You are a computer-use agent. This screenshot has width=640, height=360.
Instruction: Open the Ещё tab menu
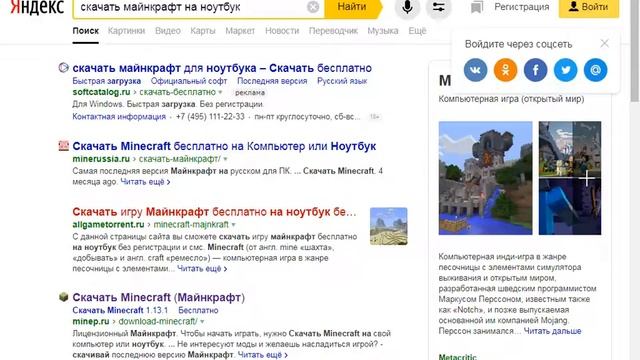417,31
